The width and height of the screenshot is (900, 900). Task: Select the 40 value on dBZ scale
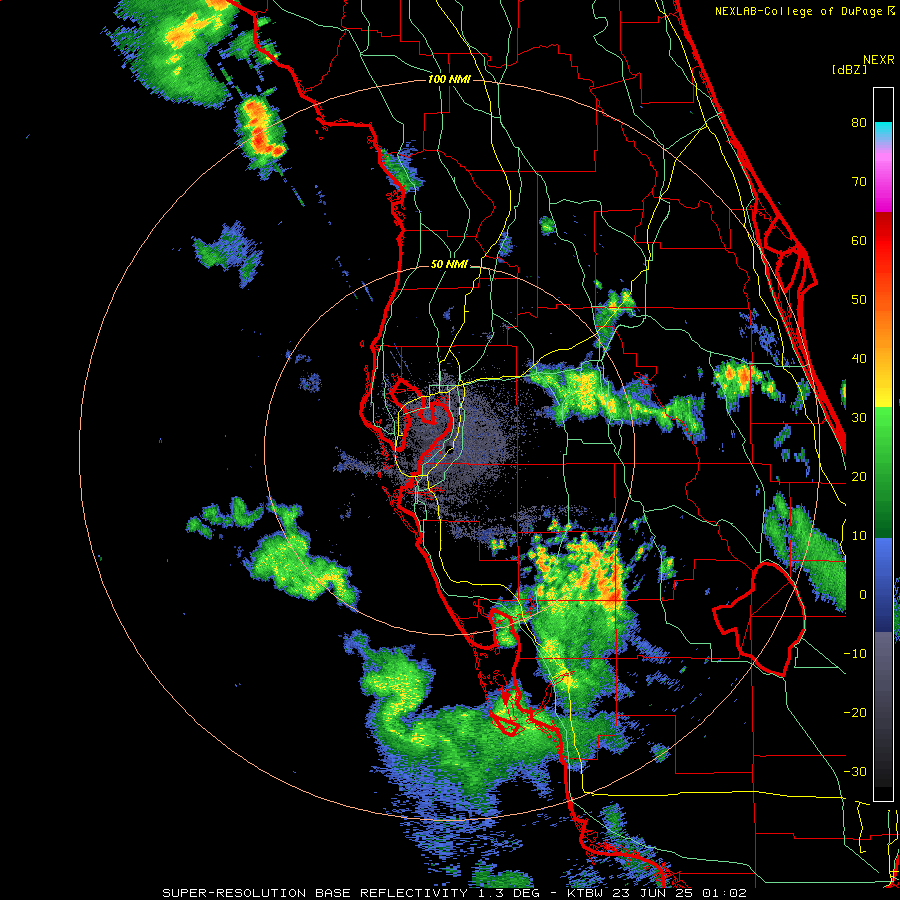click(859, 359)
